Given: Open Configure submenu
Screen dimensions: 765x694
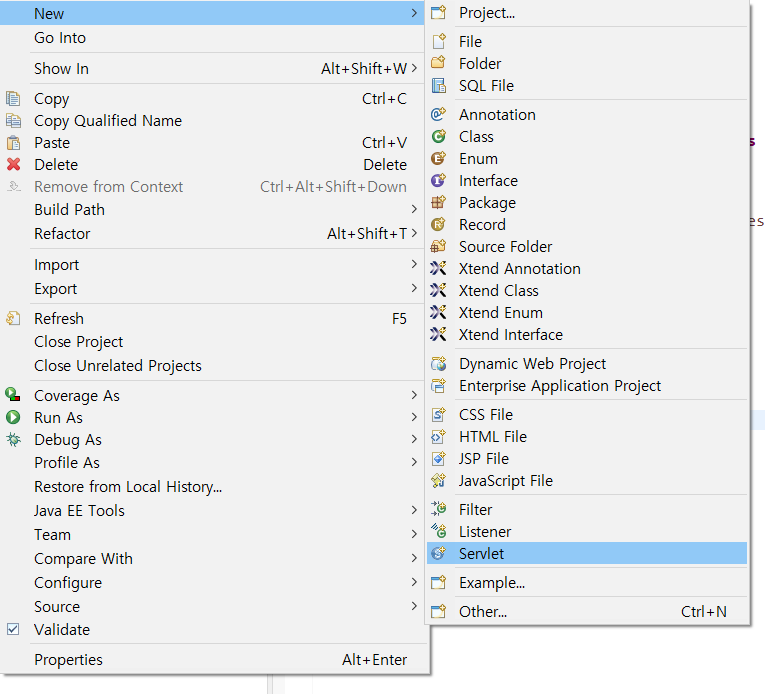Looking at the screenshot, I should (x=212, y=582).
